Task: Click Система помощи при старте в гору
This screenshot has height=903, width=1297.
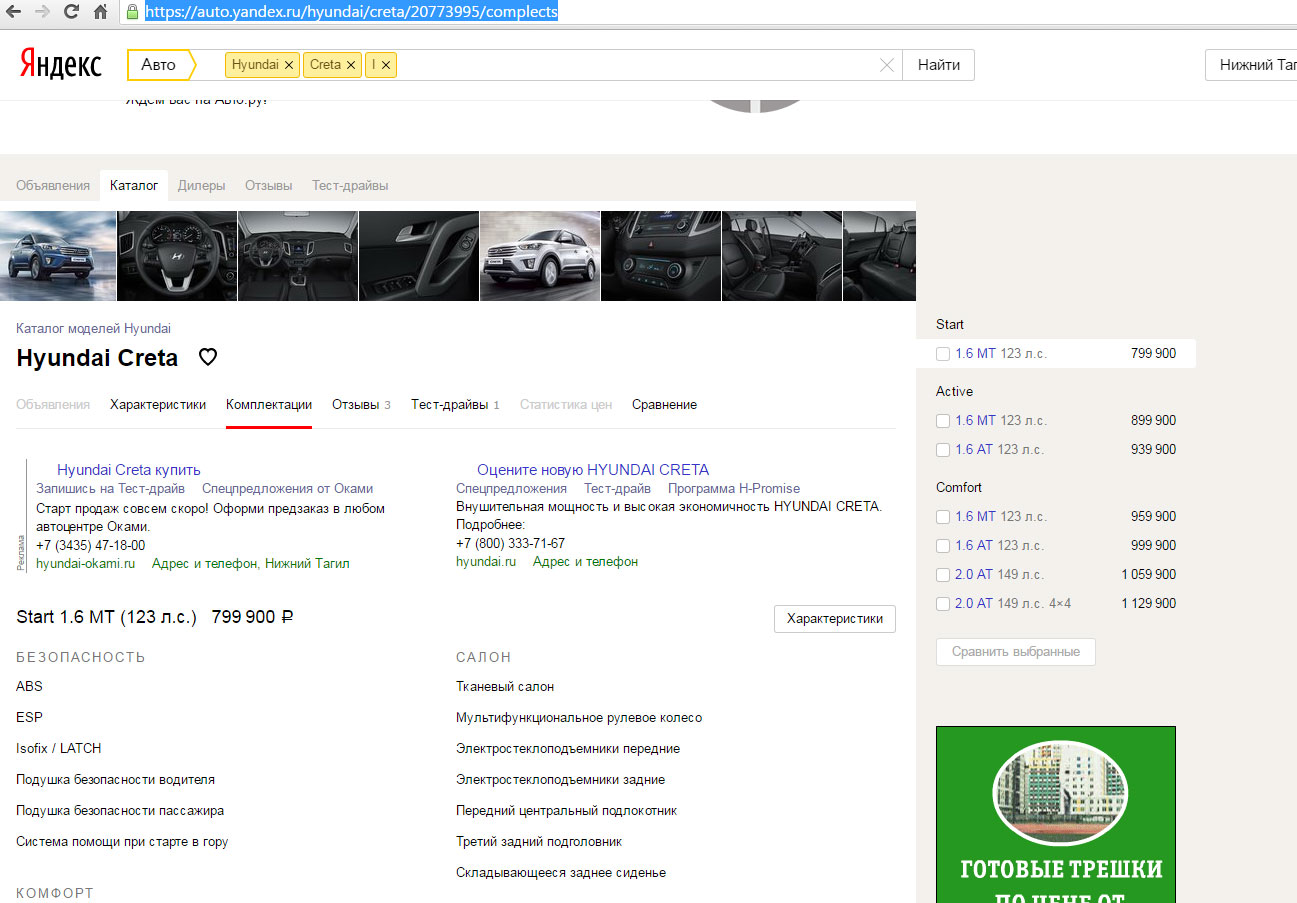Action: pyautogui.click(x=122, y=842)
